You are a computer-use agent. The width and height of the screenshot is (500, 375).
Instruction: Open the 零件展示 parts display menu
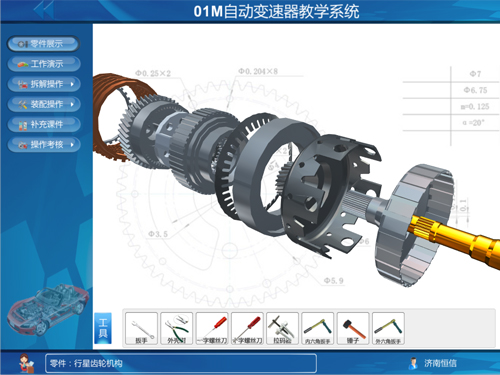43,44
